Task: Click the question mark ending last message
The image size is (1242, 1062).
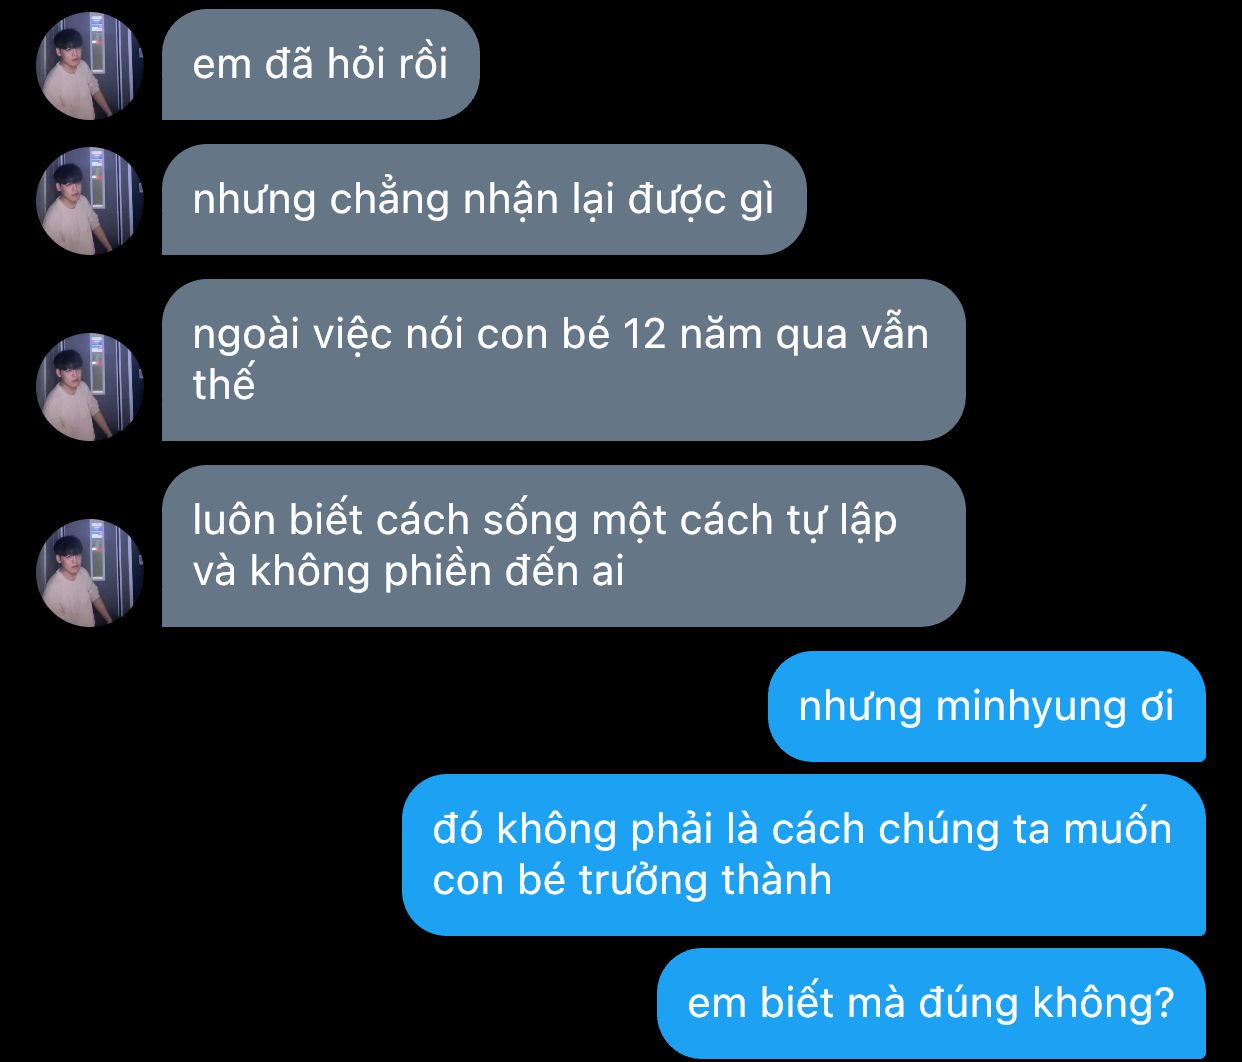Action: (1163, 1003)
